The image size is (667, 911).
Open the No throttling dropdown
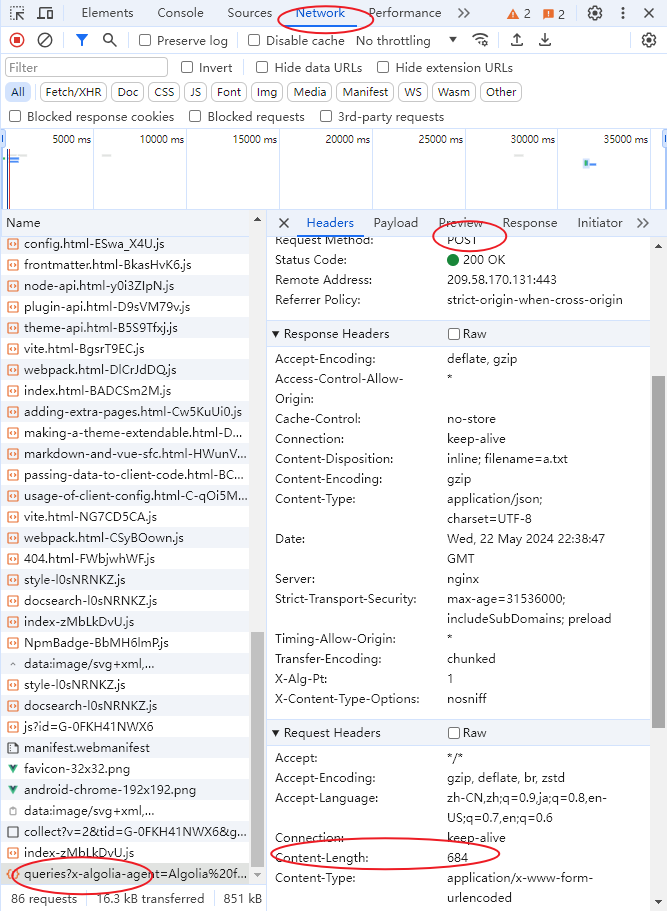406,41
